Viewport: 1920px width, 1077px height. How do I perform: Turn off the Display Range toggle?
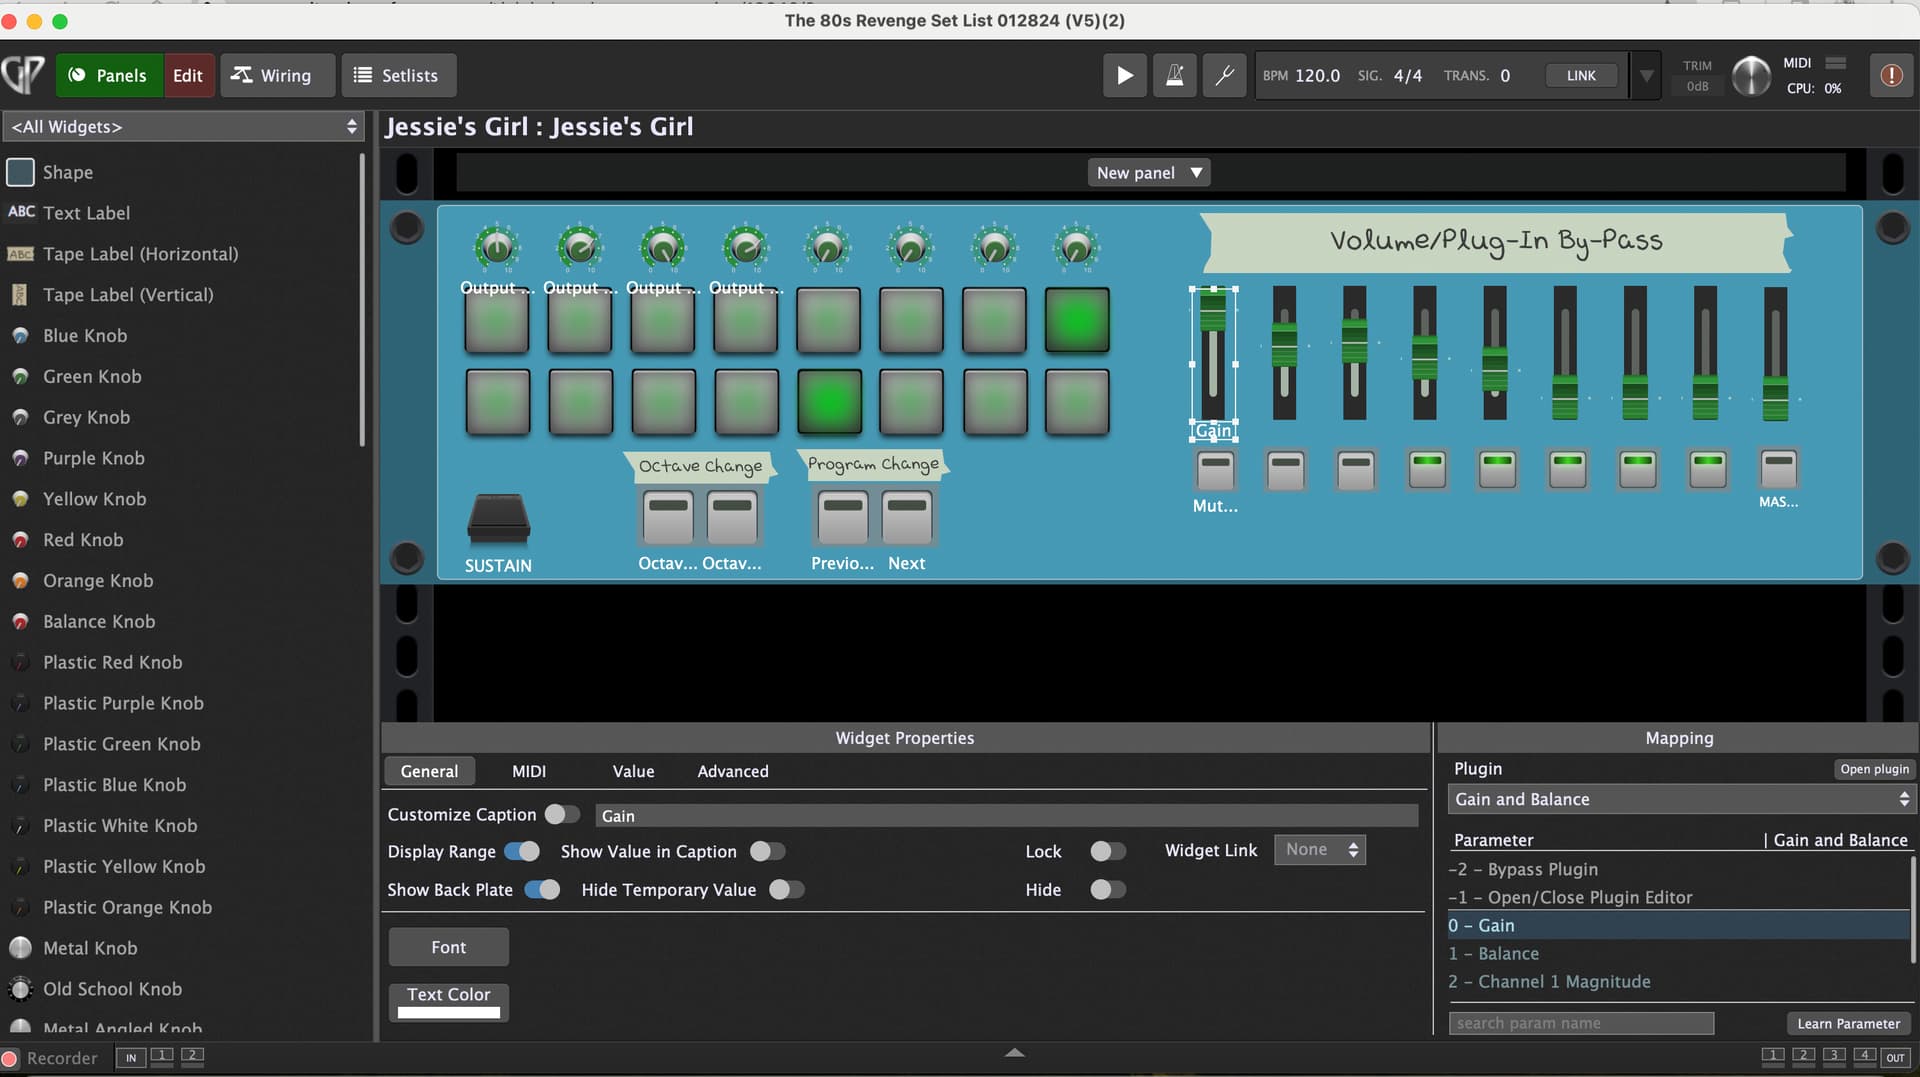[522, 851]
